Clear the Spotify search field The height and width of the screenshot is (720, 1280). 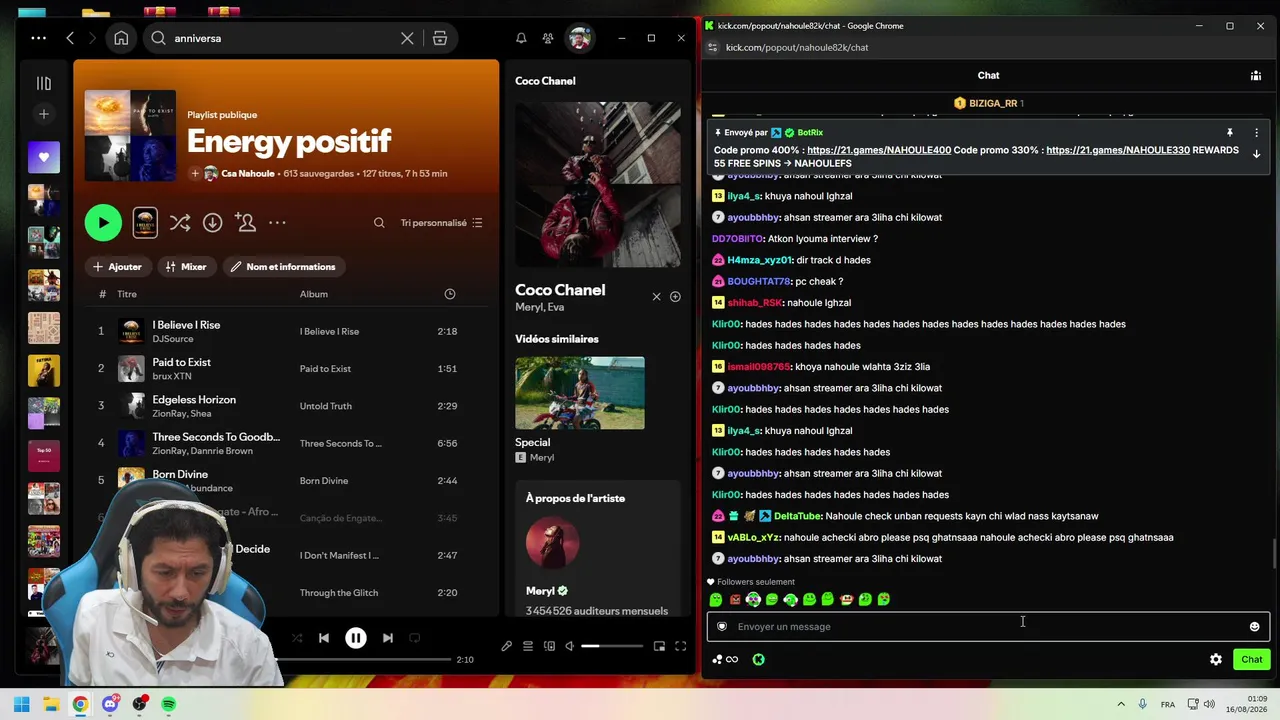point(407,38)
